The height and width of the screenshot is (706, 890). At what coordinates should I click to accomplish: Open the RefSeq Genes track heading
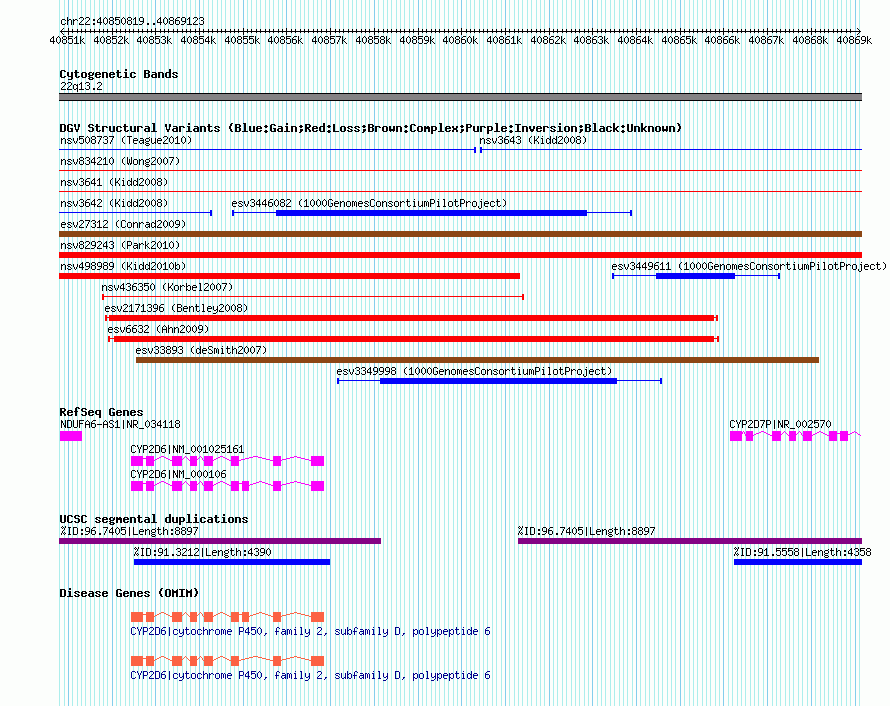point(101,412)
